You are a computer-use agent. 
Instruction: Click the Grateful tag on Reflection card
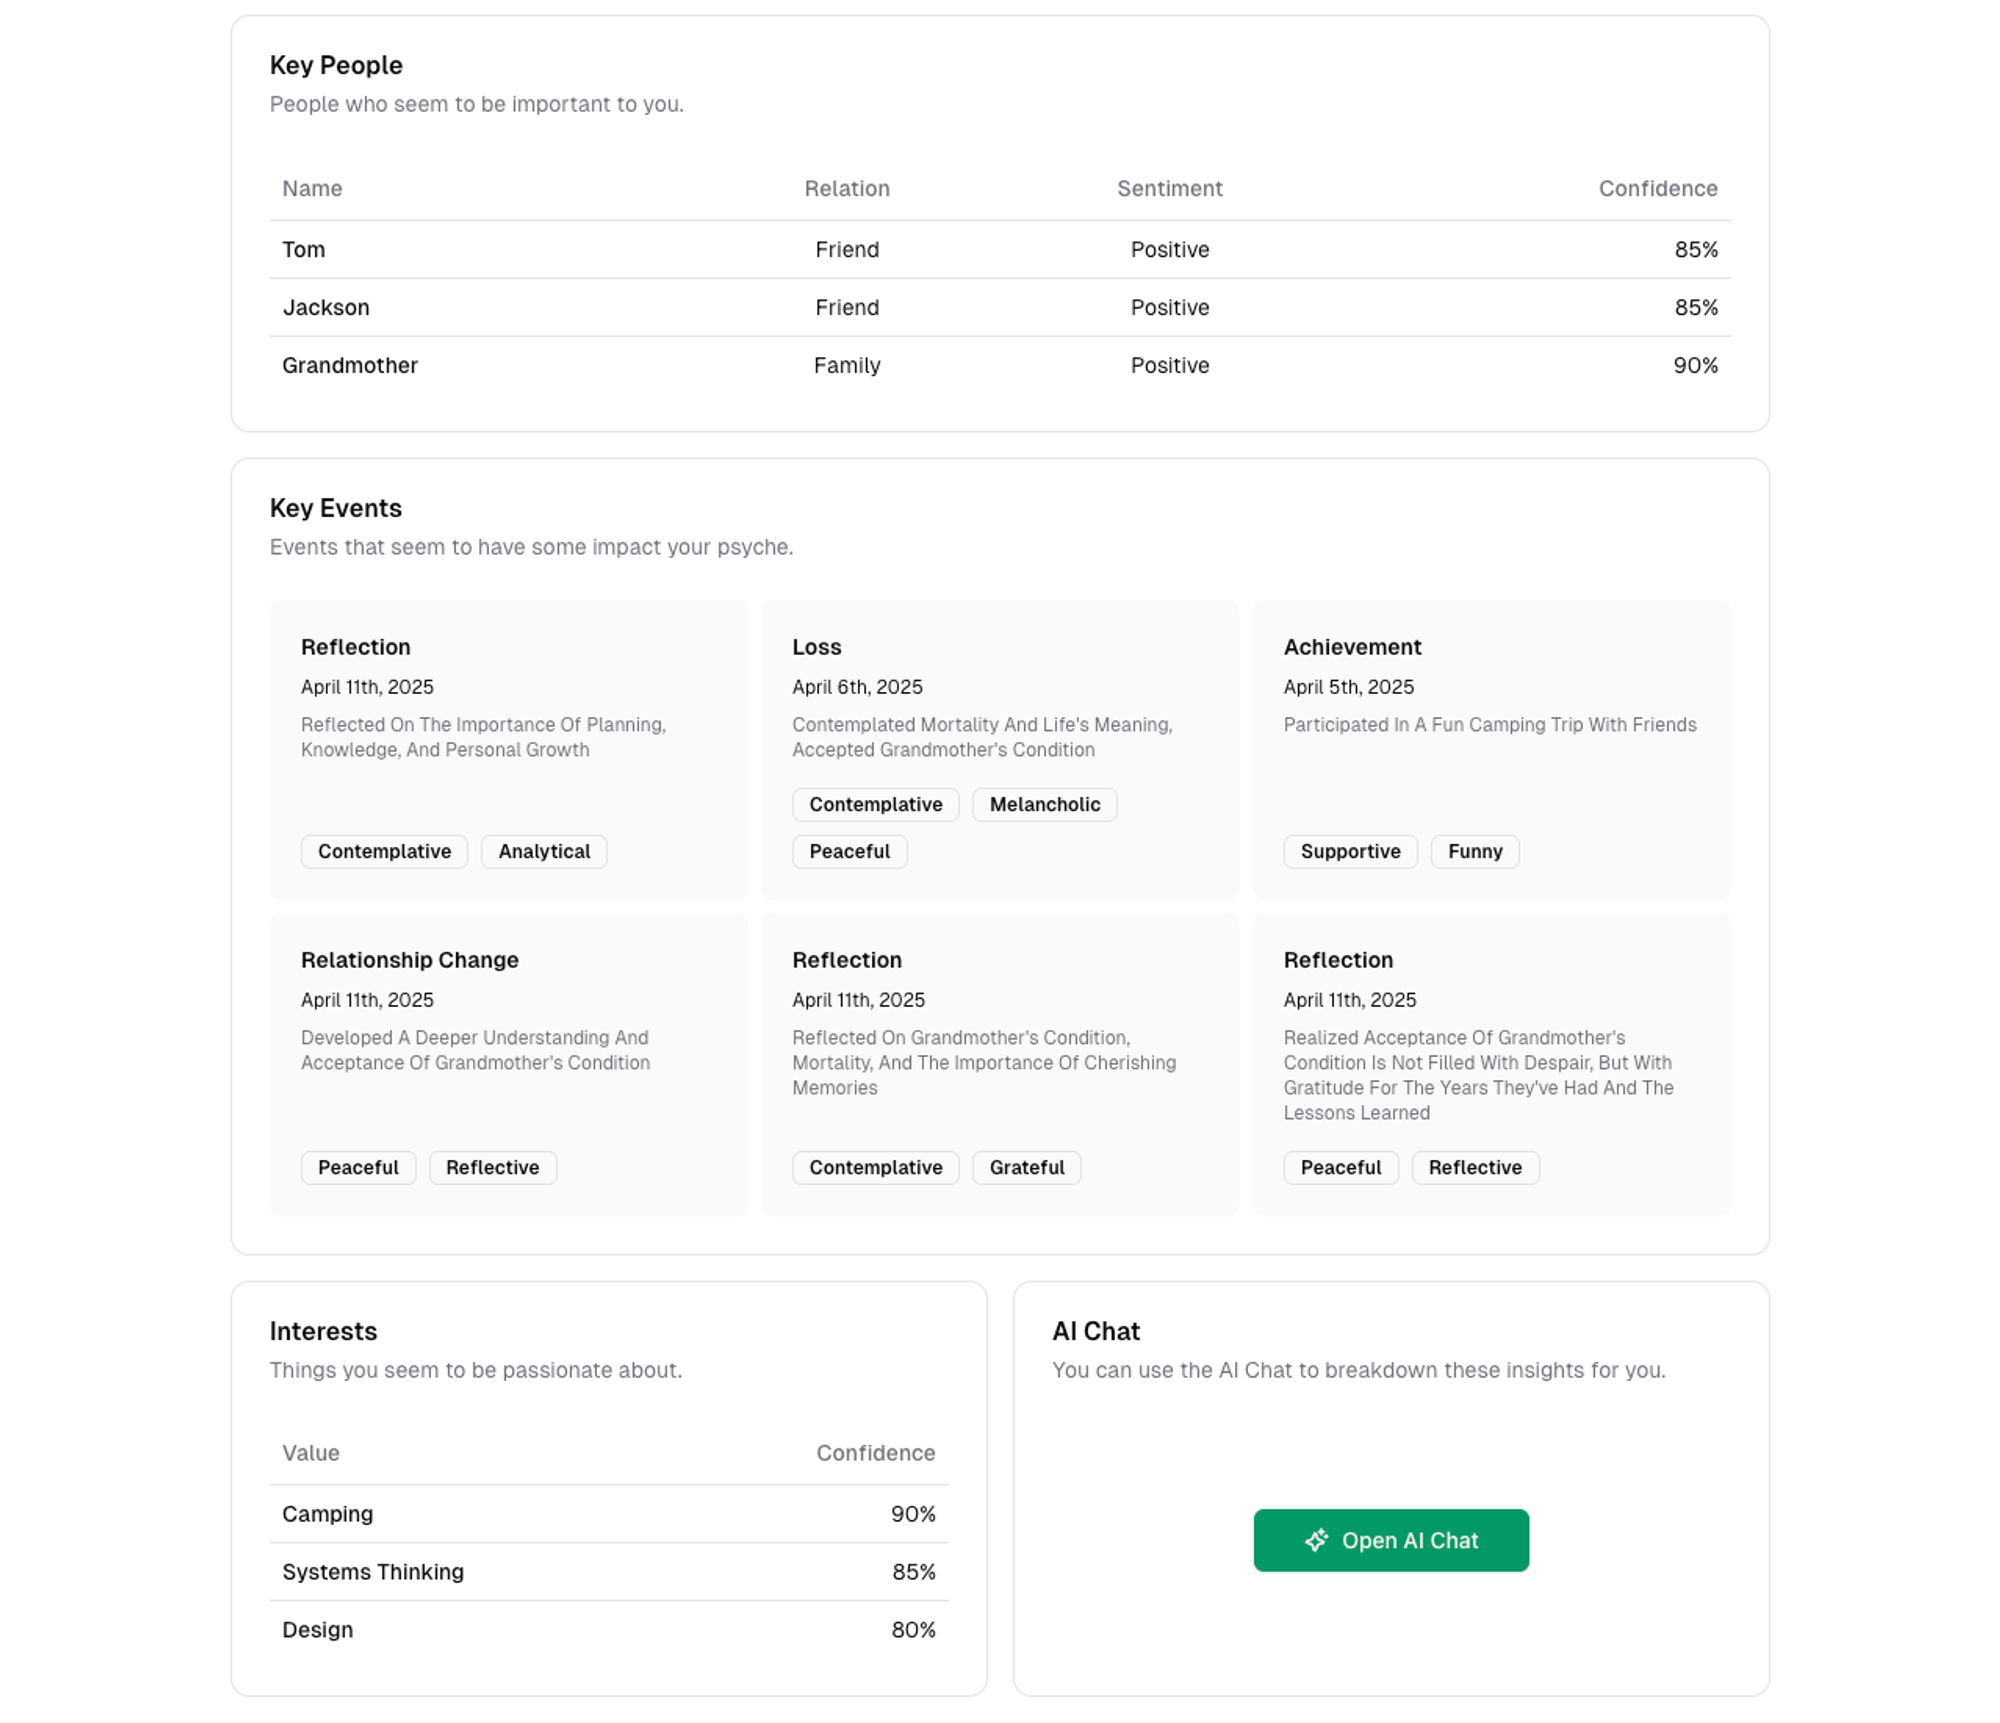1026,1167
